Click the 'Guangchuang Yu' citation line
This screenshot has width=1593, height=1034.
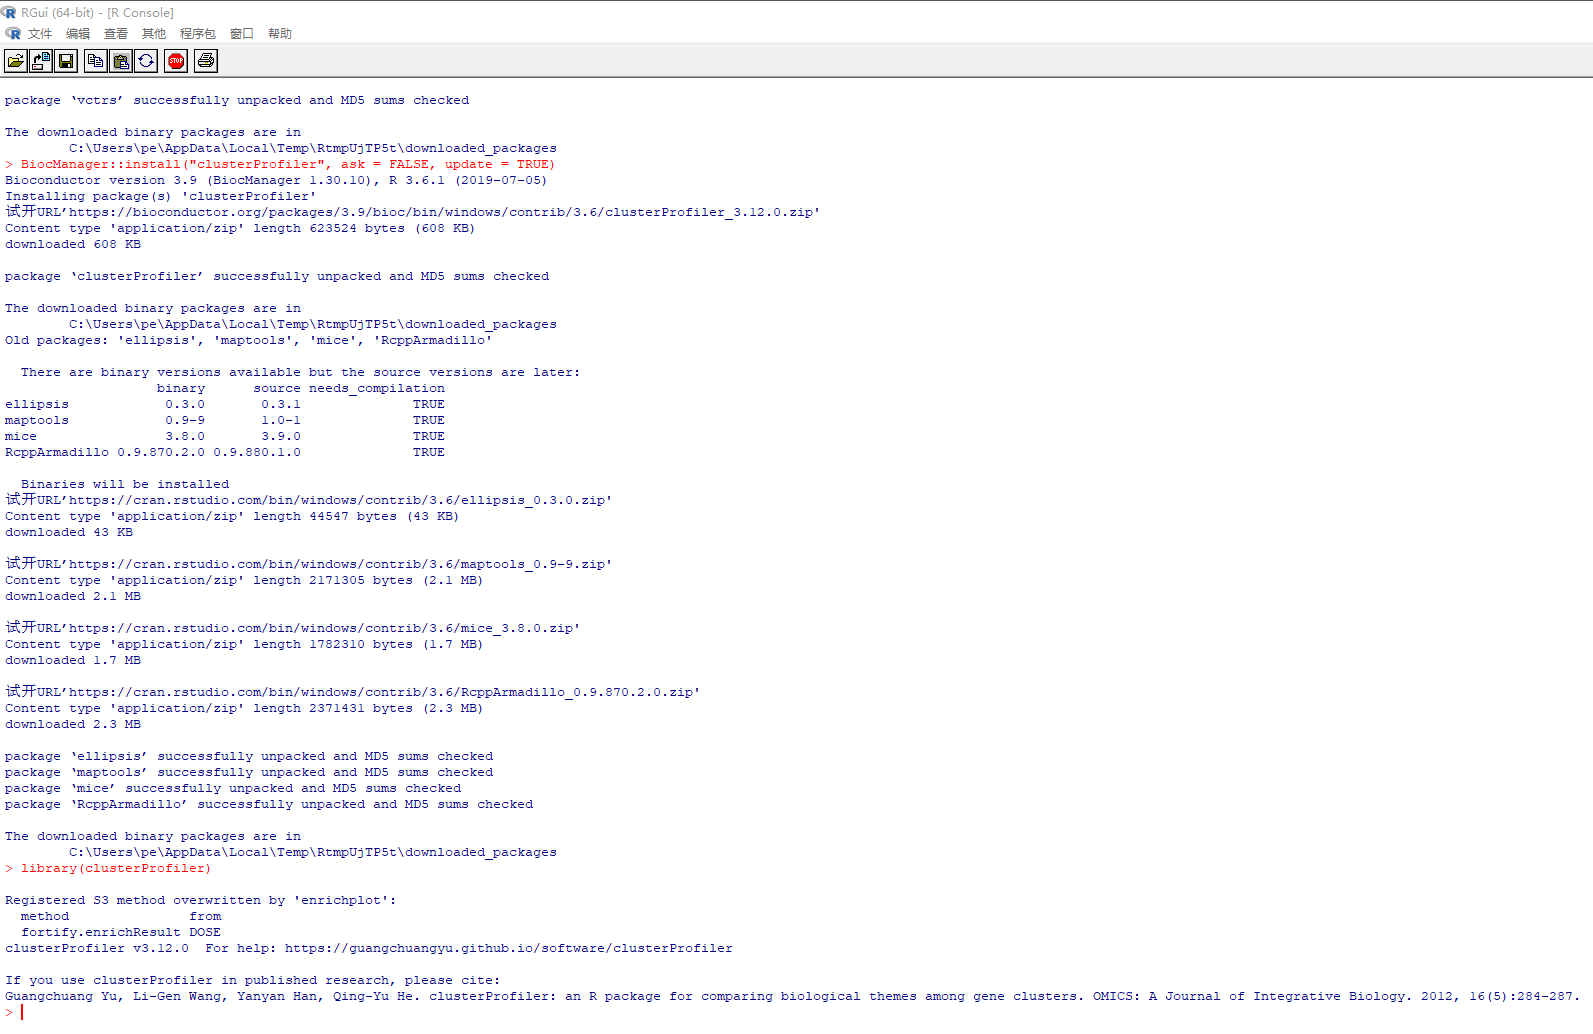792,996
